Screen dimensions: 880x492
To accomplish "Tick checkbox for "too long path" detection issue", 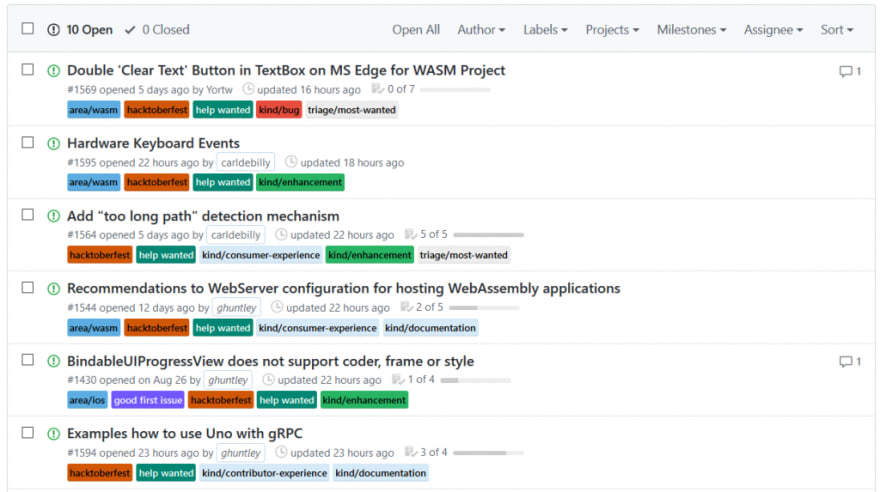I will [28, 215].
